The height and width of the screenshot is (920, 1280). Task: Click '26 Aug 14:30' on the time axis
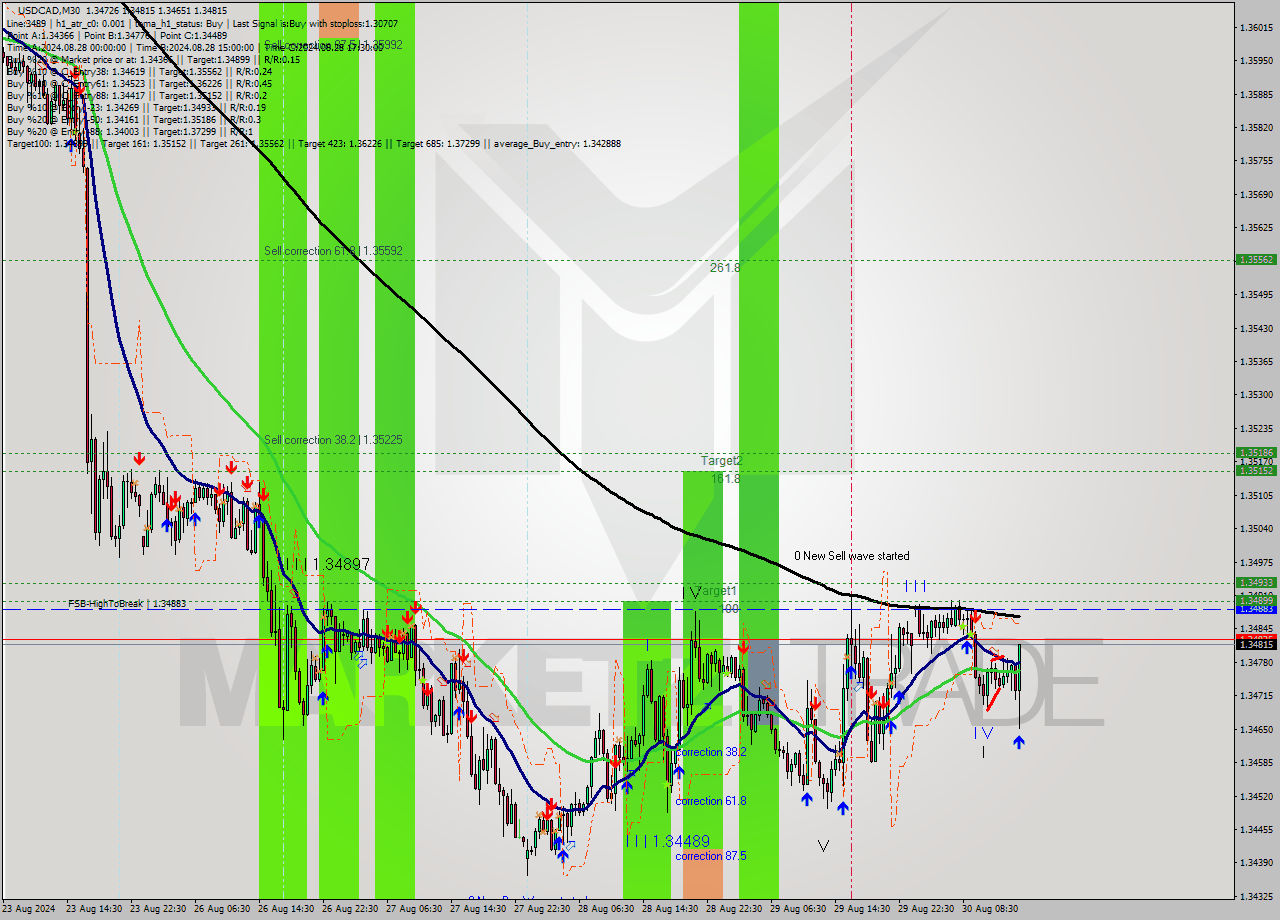click(x=288, y=909)
